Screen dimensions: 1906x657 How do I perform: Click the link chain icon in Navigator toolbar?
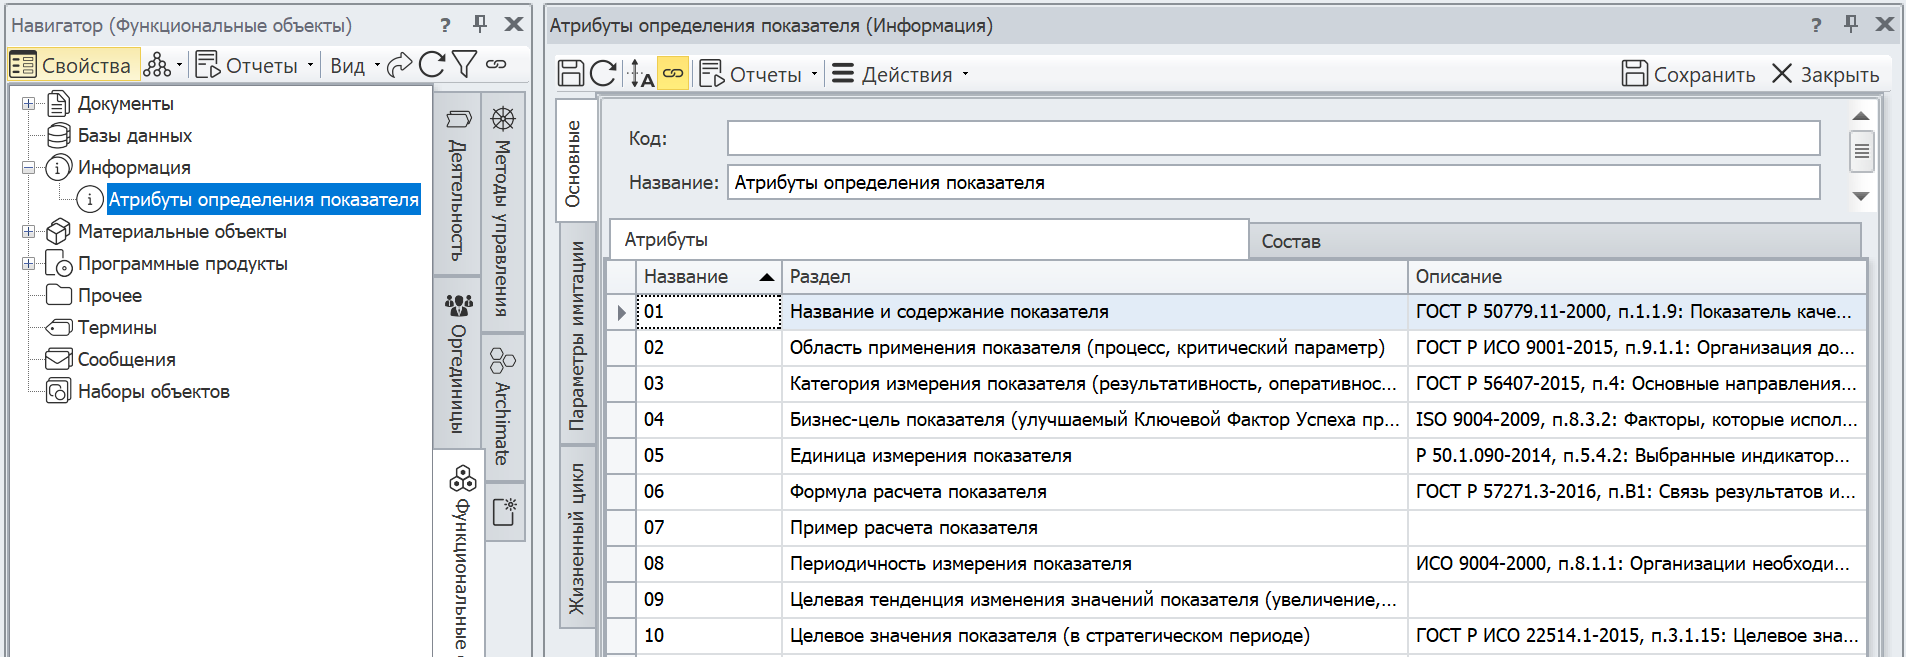pos(496,65)
